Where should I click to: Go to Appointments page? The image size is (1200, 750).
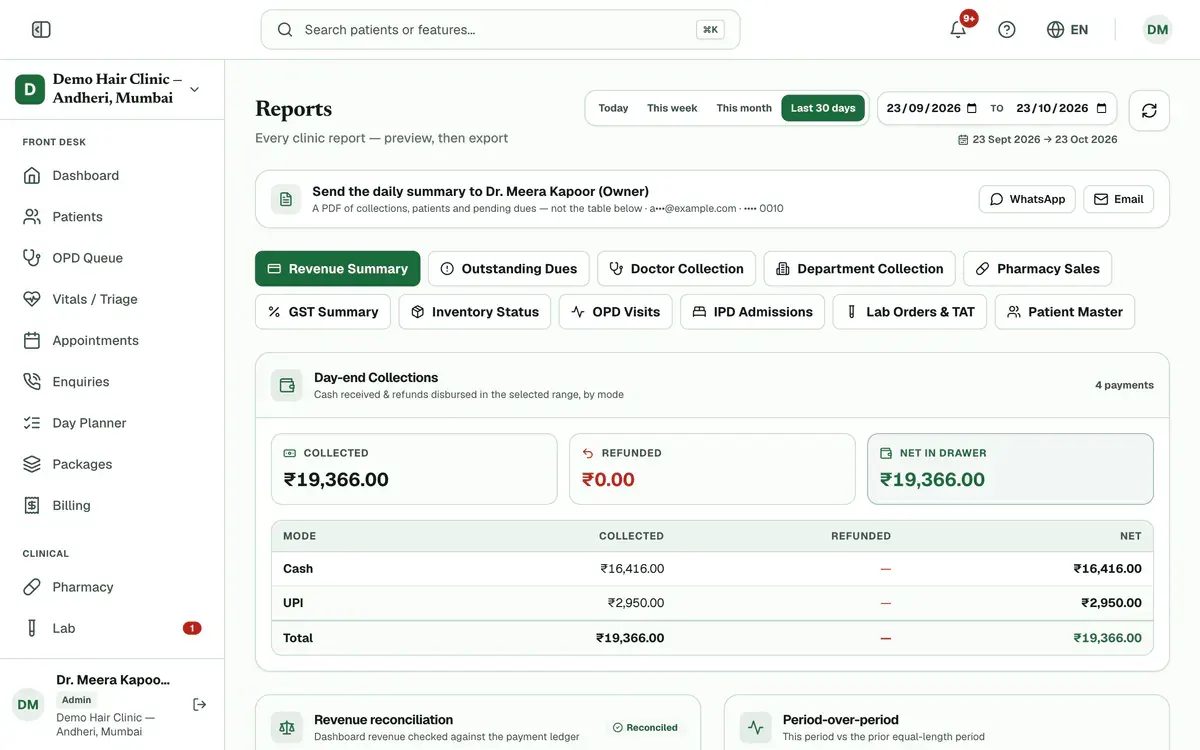pos(112,340)
